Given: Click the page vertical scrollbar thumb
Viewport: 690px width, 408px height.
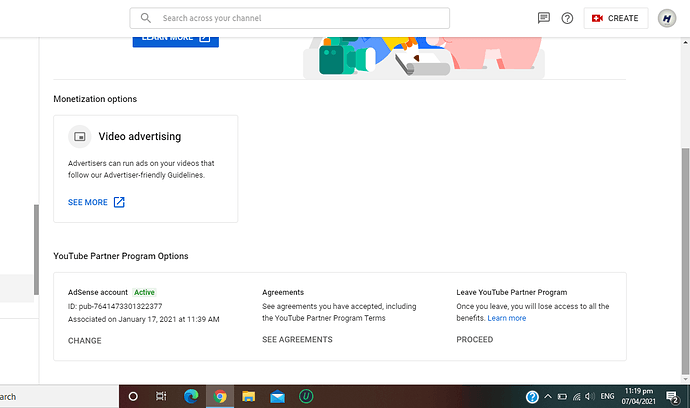Looking at the screenshot, I should 685,260.
